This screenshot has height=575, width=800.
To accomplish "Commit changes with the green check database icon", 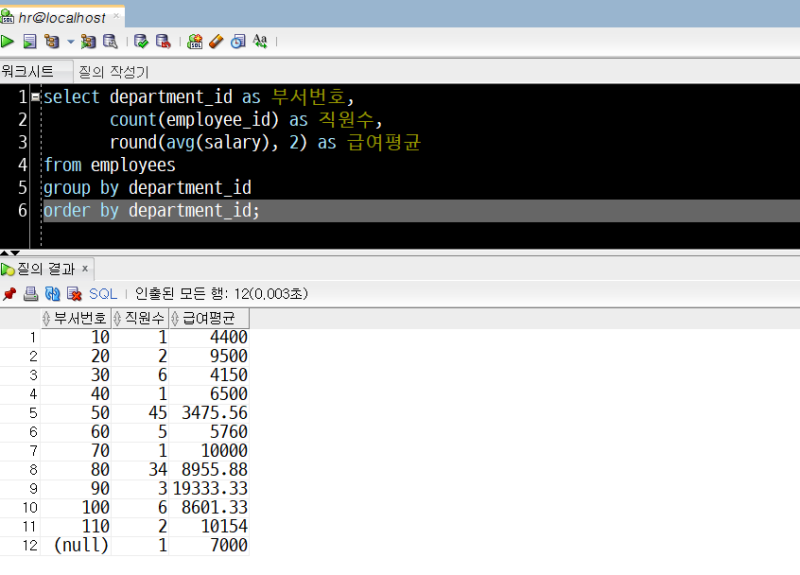I will [x=141, y=41].
